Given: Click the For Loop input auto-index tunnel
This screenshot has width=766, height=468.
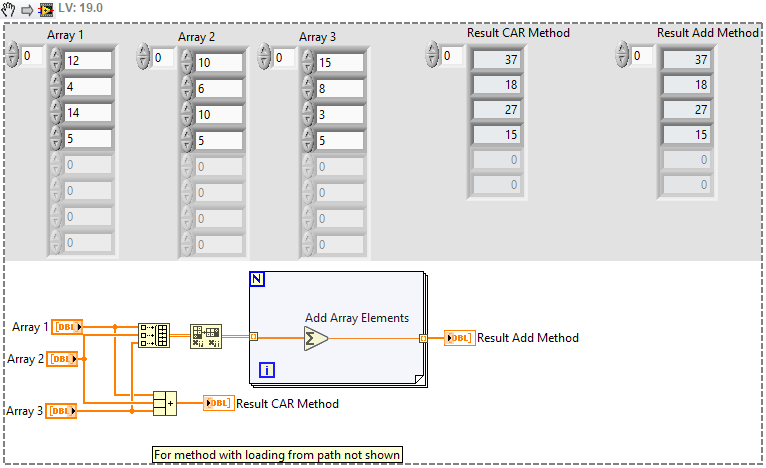Looking at the screenshot, I should click(x=254, y=337).
